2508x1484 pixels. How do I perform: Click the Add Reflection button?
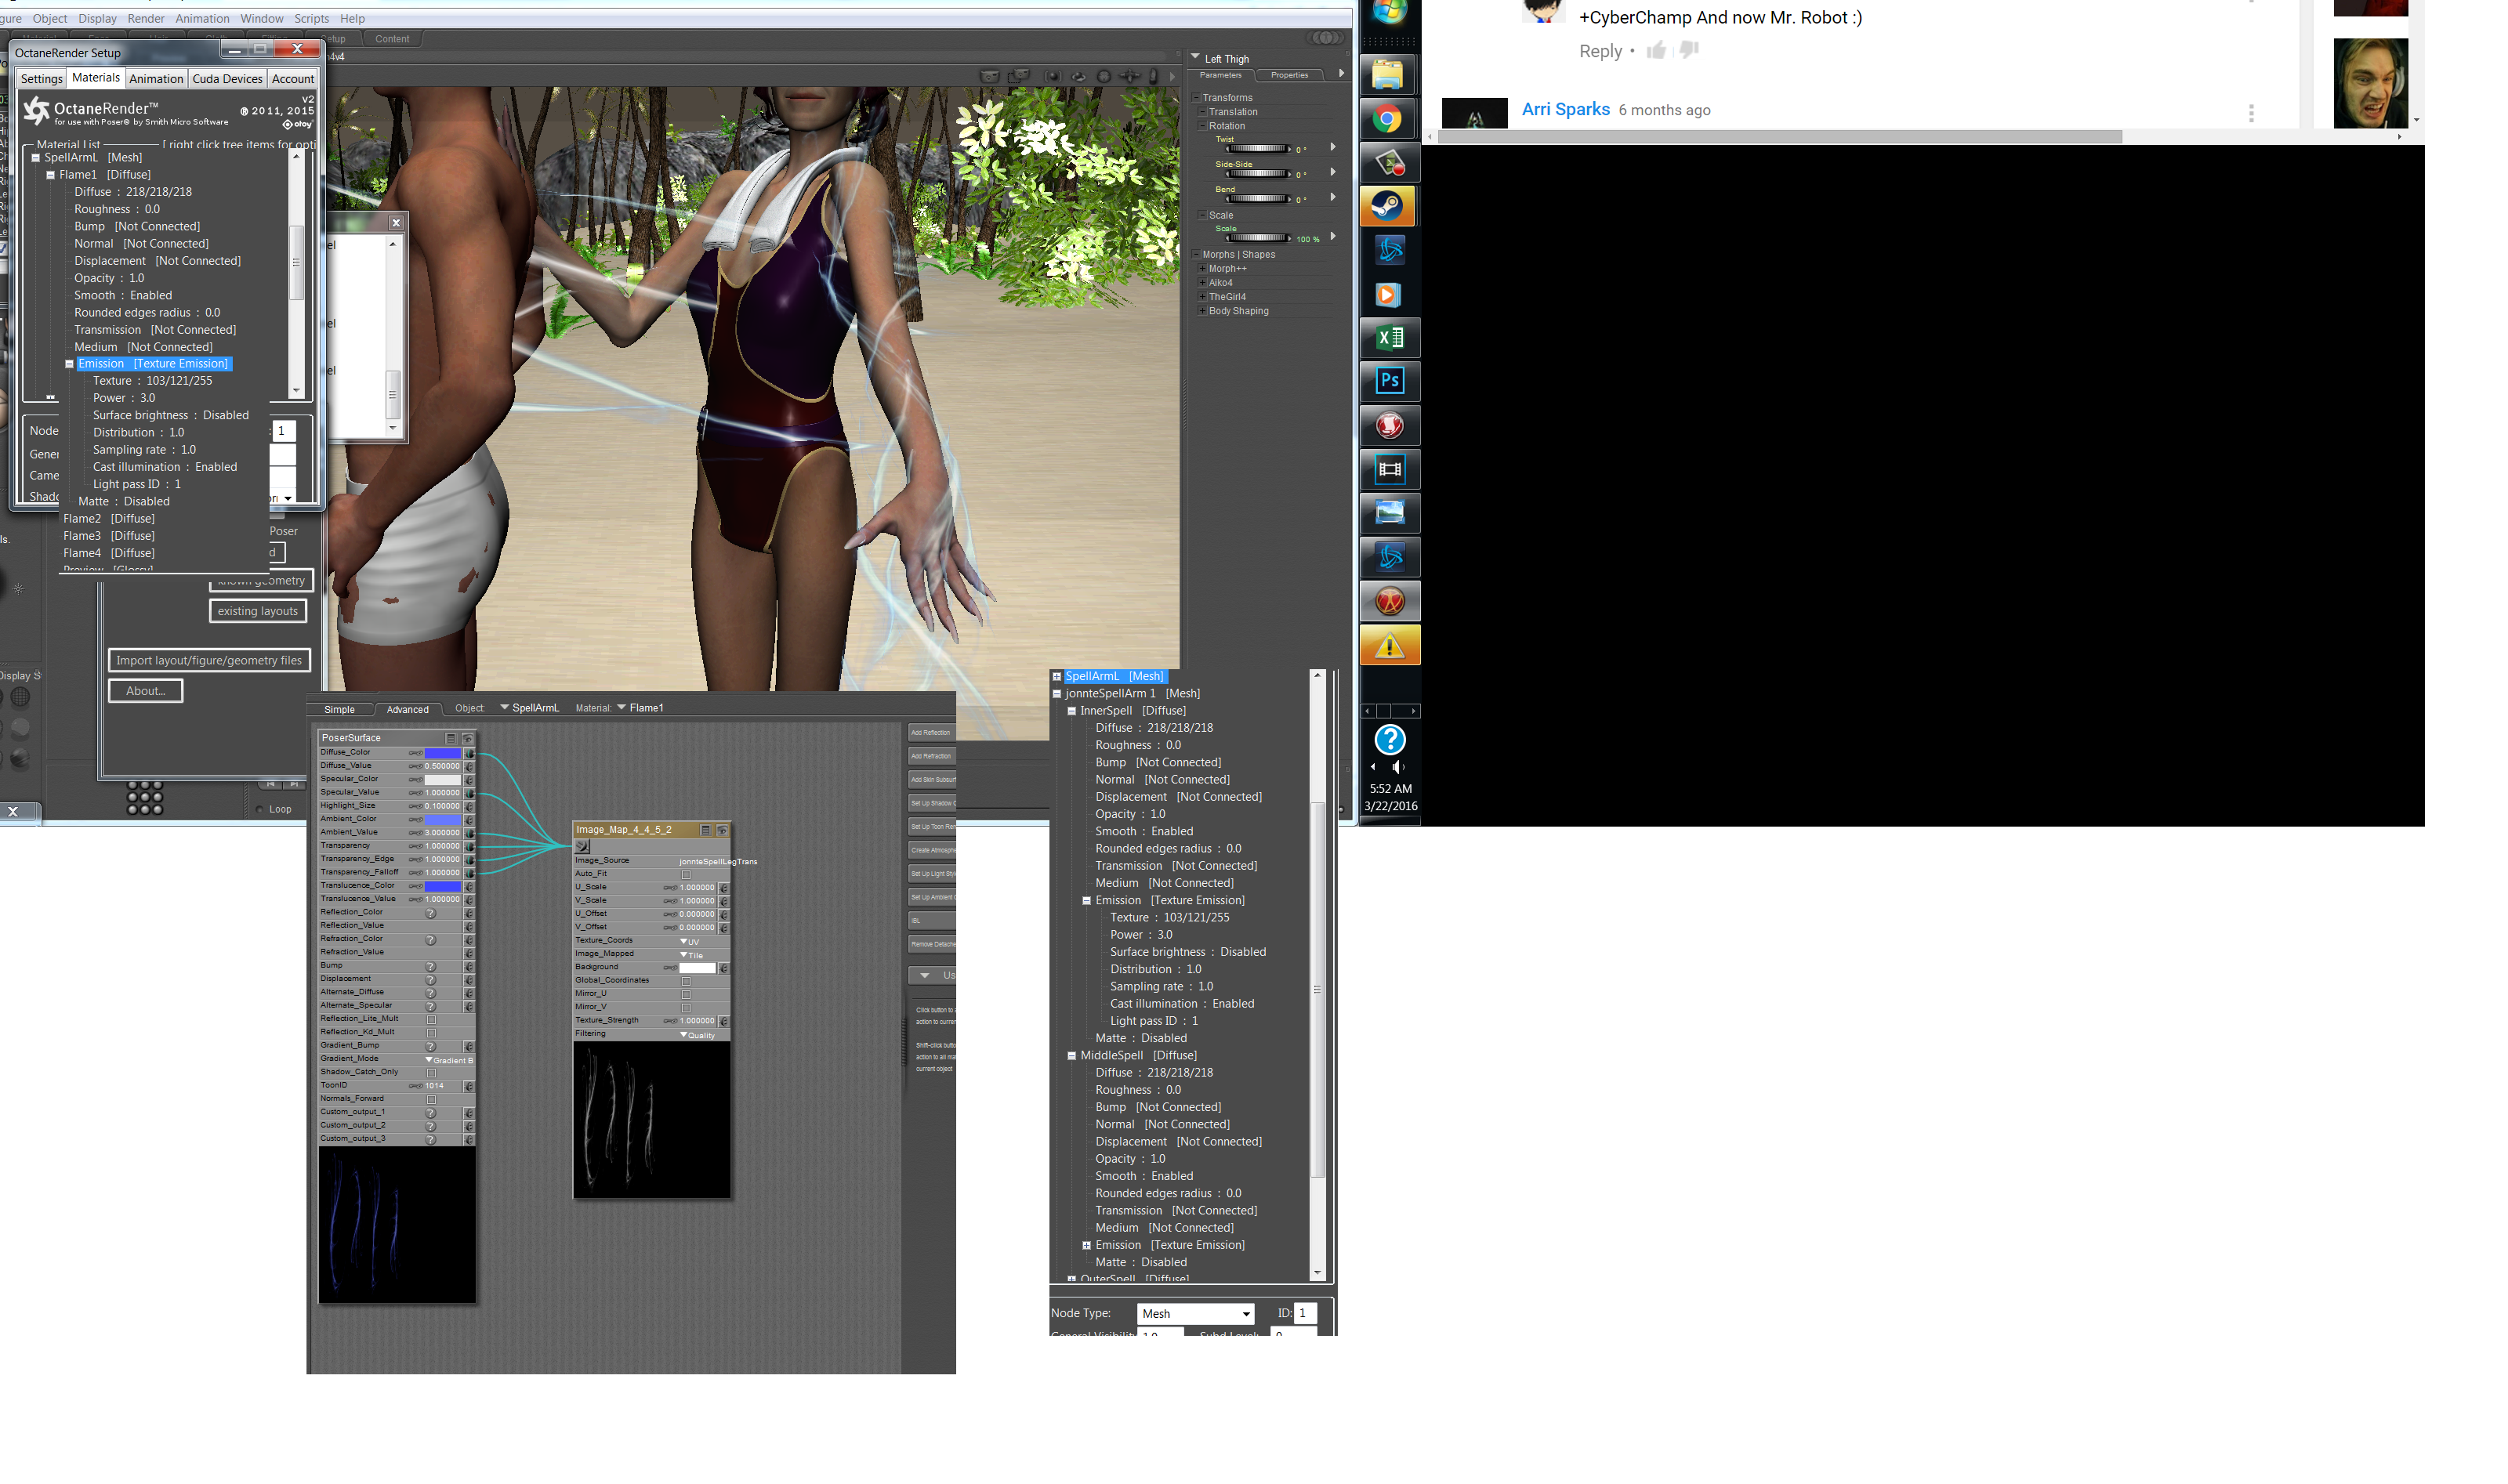tap(931, 733)
